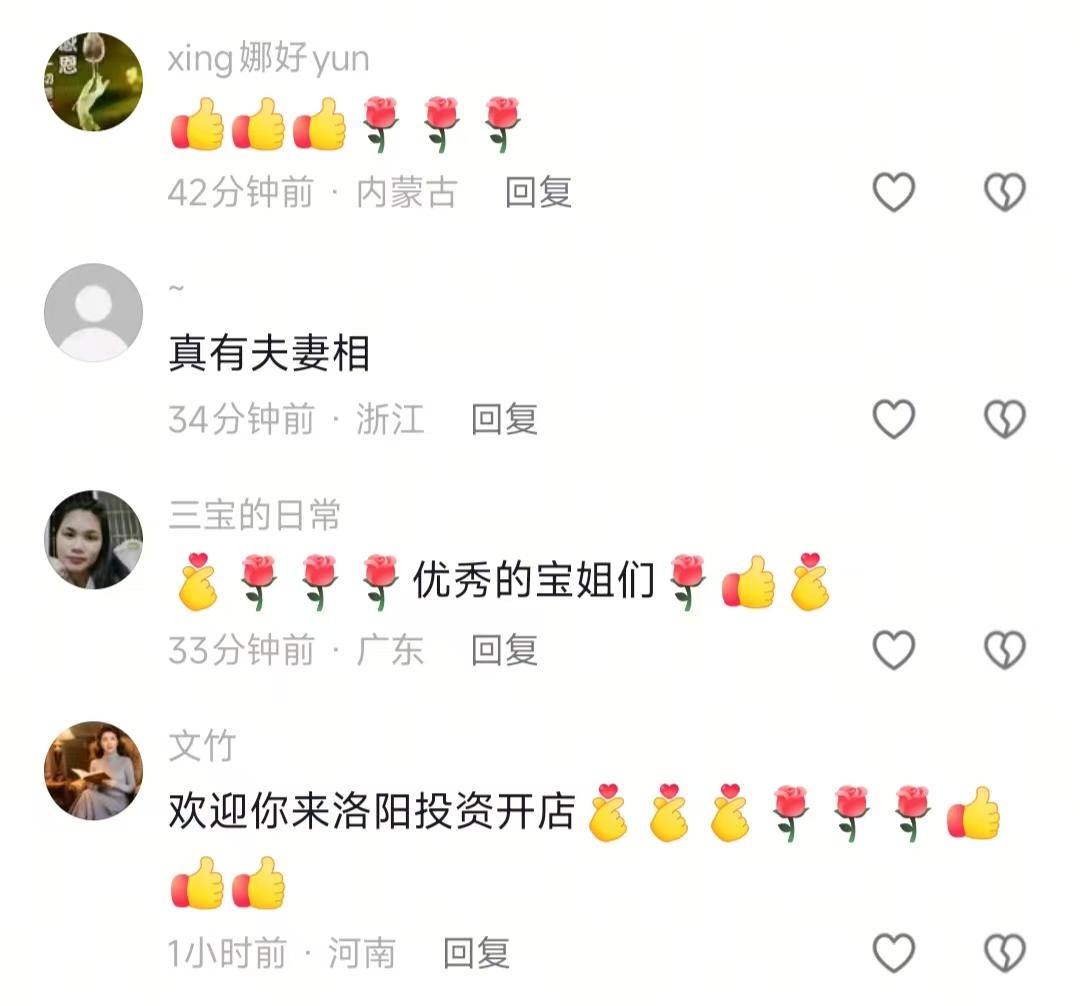Reply to 三宝的日常's comment

click(505, 650)
